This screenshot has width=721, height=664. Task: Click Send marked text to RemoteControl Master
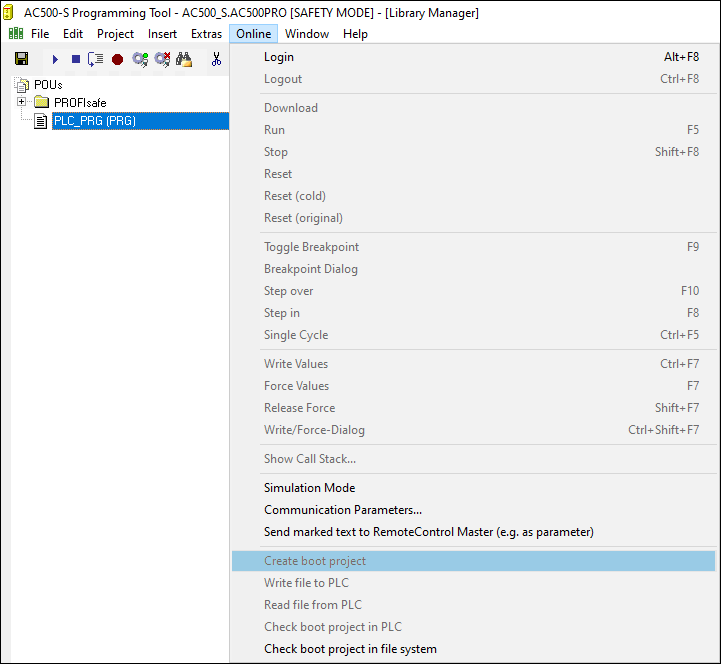(x=428, y=532)
